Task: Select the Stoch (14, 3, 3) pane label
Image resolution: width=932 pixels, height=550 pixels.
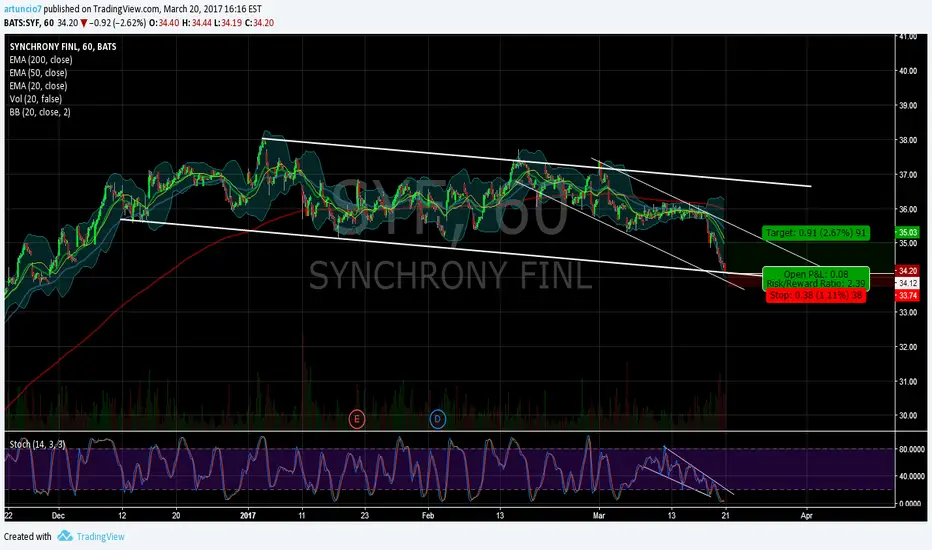Action: click(37, 444)
